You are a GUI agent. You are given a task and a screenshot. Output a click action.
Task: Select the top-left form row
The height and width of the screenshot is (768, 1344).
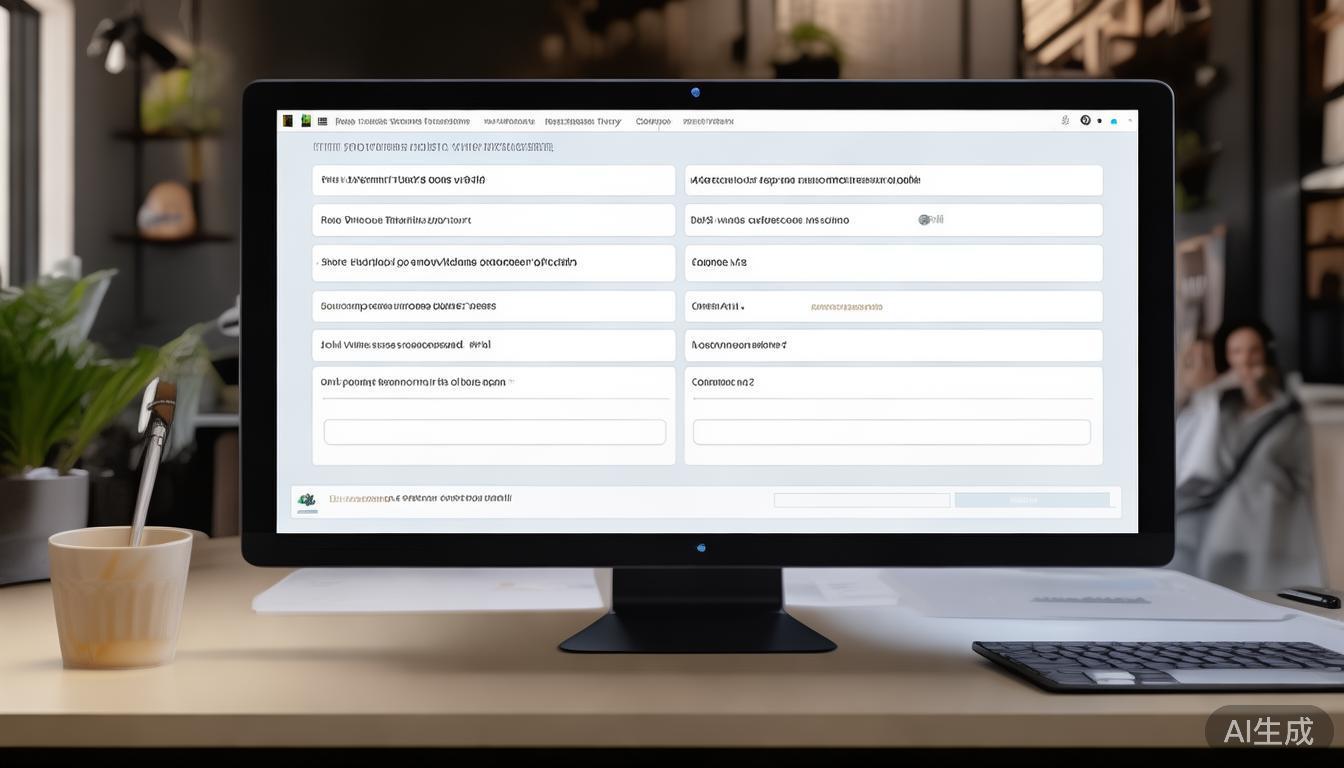pyautogui.click(x=493, y=181)
